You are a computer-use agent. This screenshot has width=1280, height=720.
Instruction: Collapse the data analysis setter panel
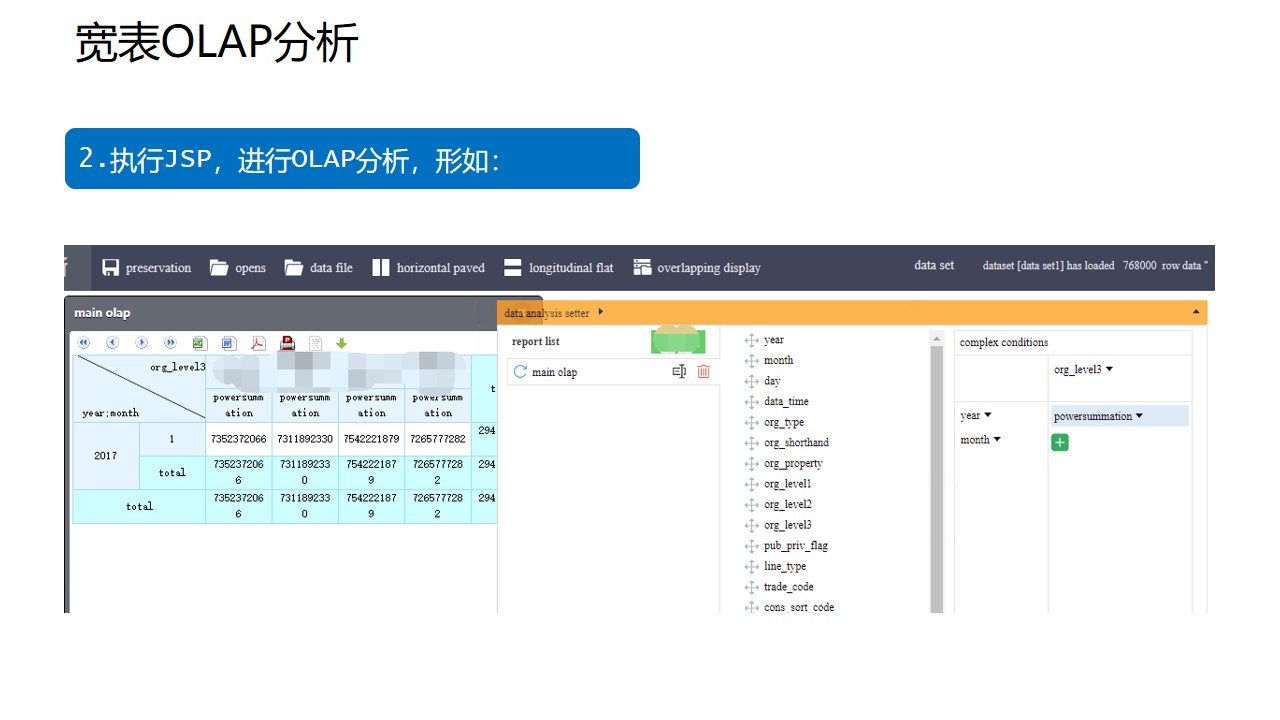[x=1195, y=312]
